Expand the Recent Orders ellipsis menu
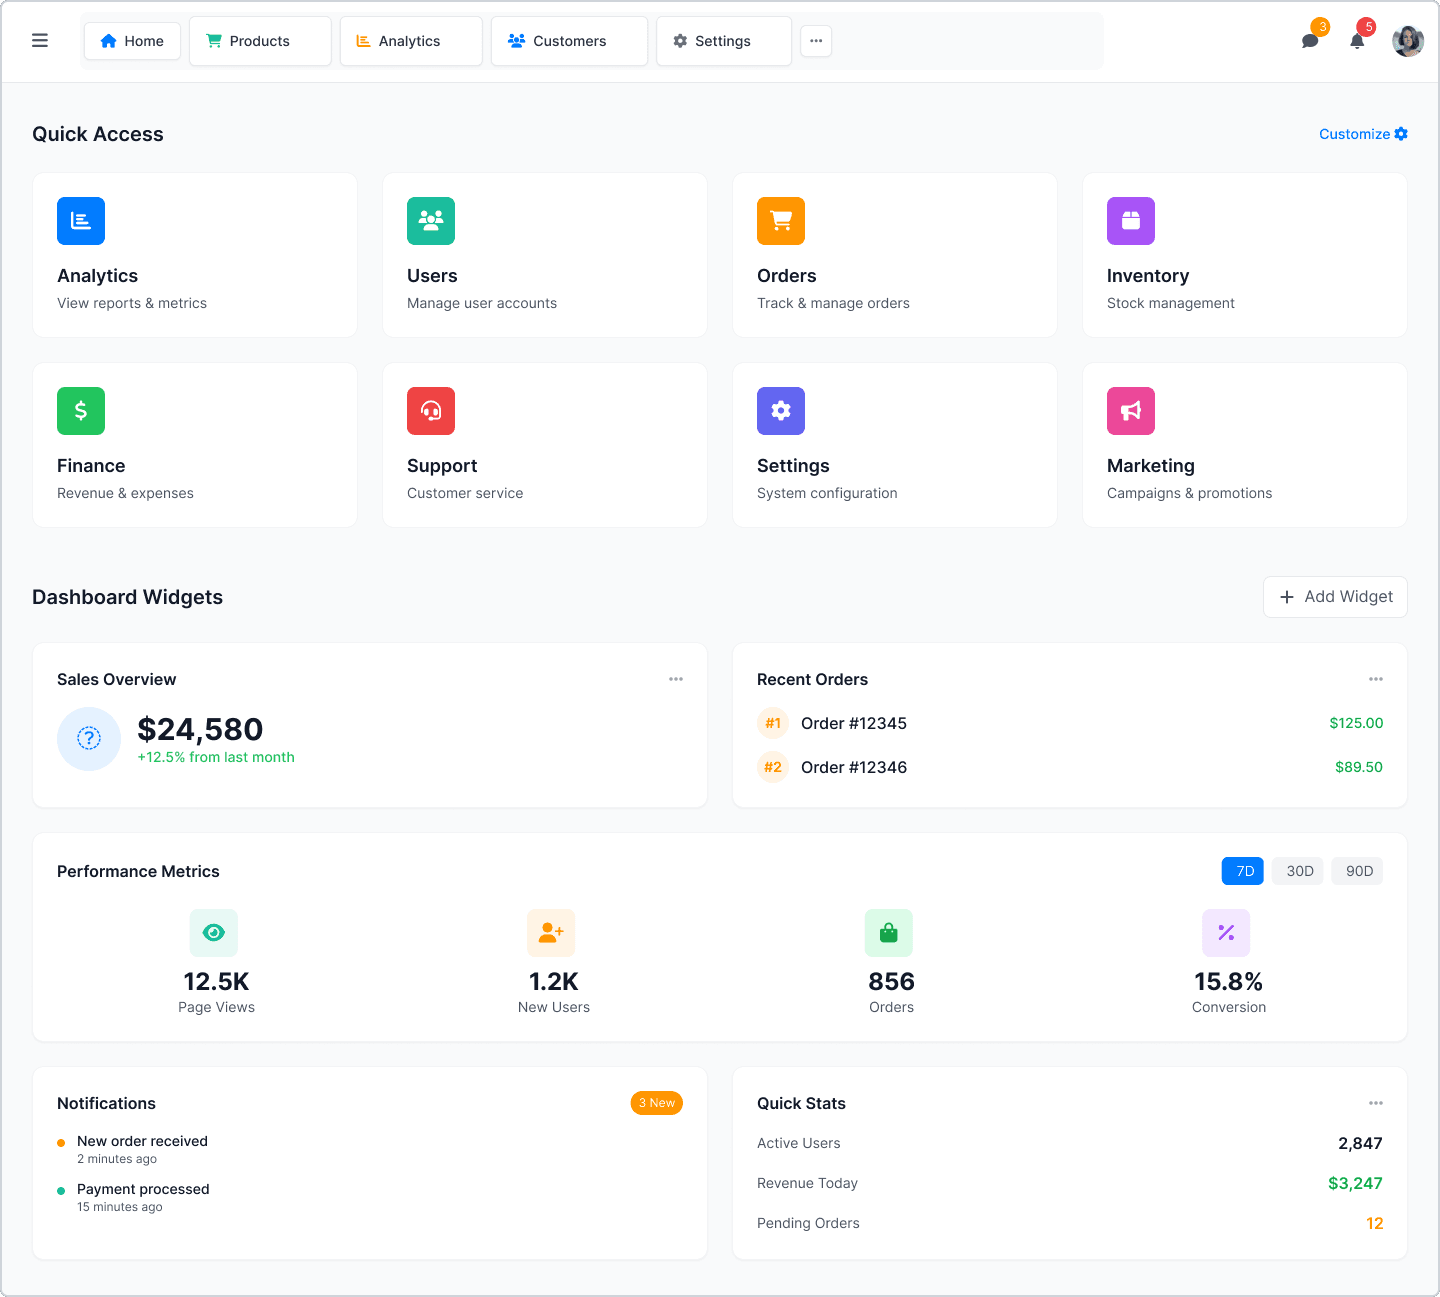The width and height of the screenshot is (1440, 1297). [1376, 679]
